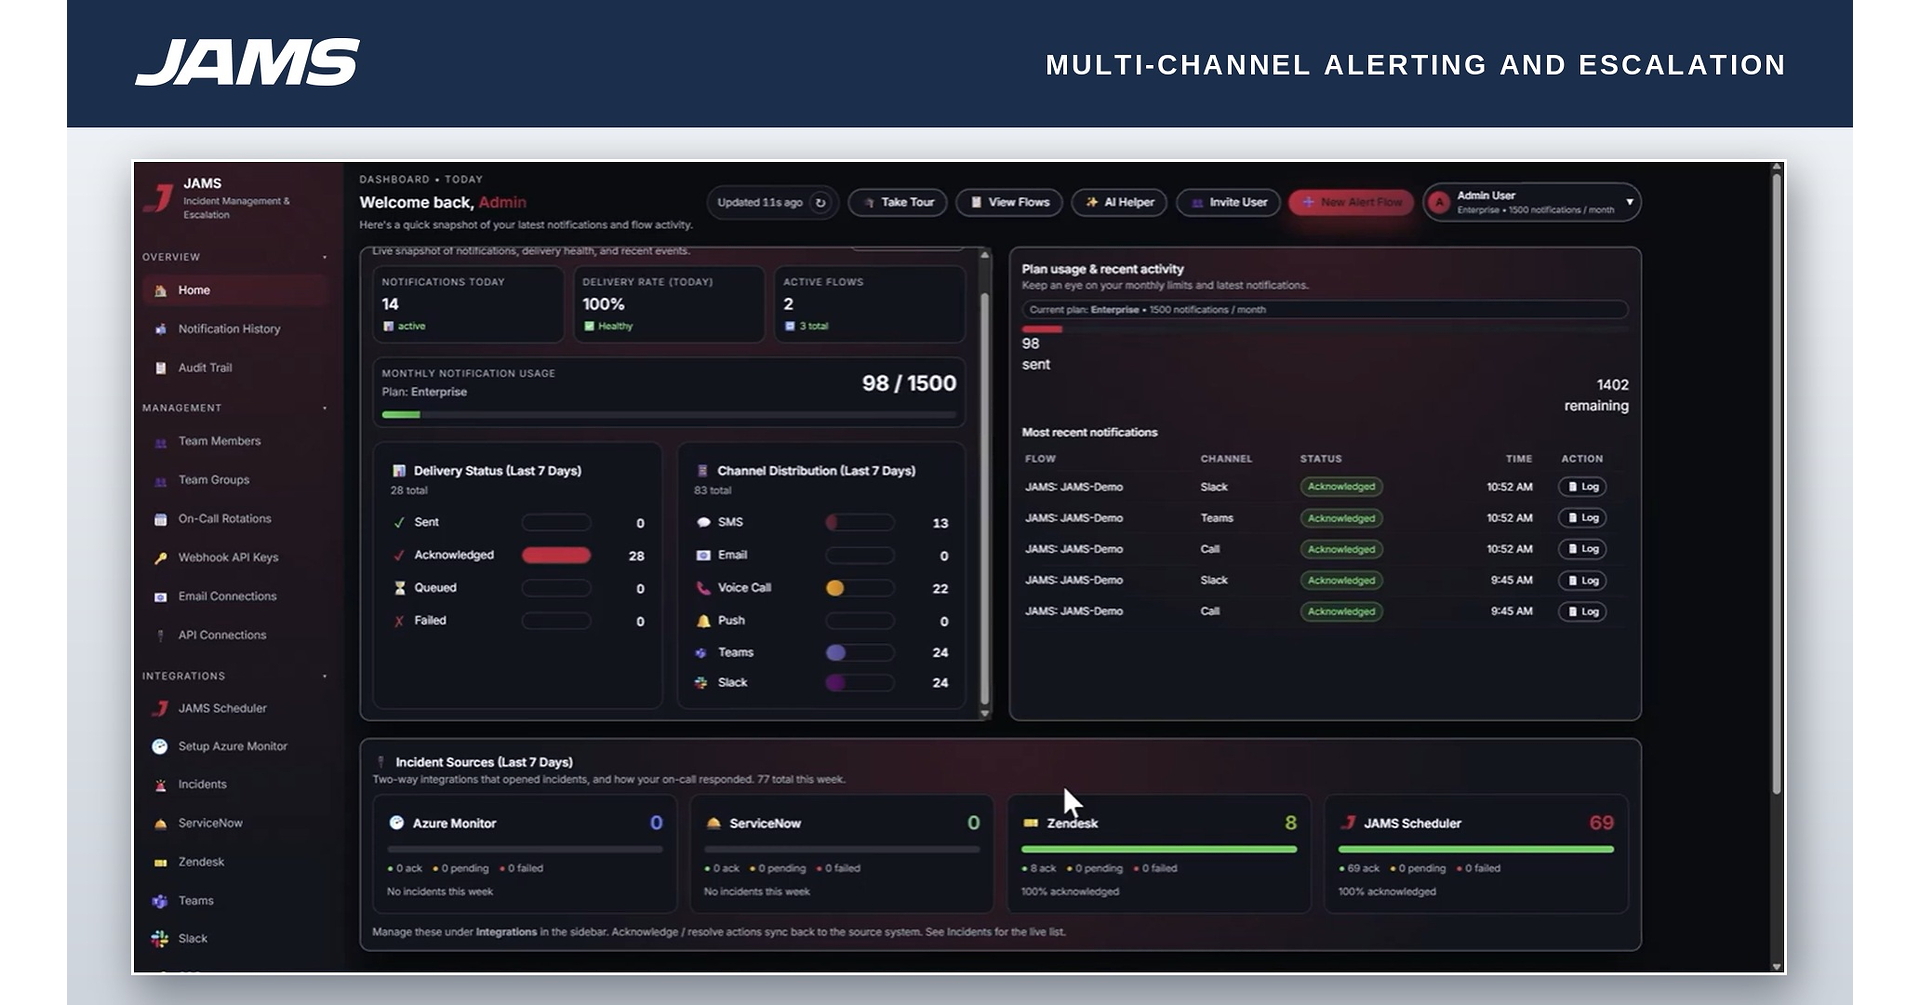Click the '1402 remaining' text

[1596, 396]
